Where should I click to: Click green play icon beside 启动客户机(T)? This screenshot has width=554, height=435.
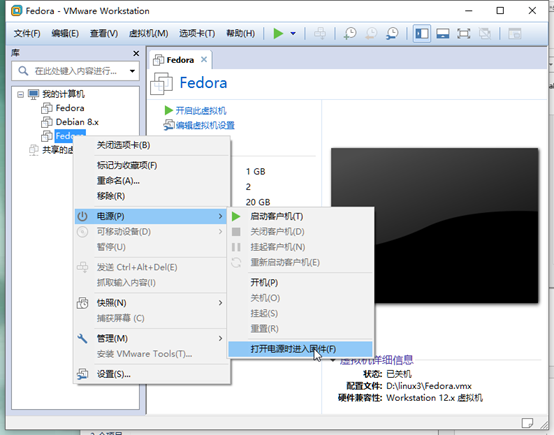[x=236, y=216]
